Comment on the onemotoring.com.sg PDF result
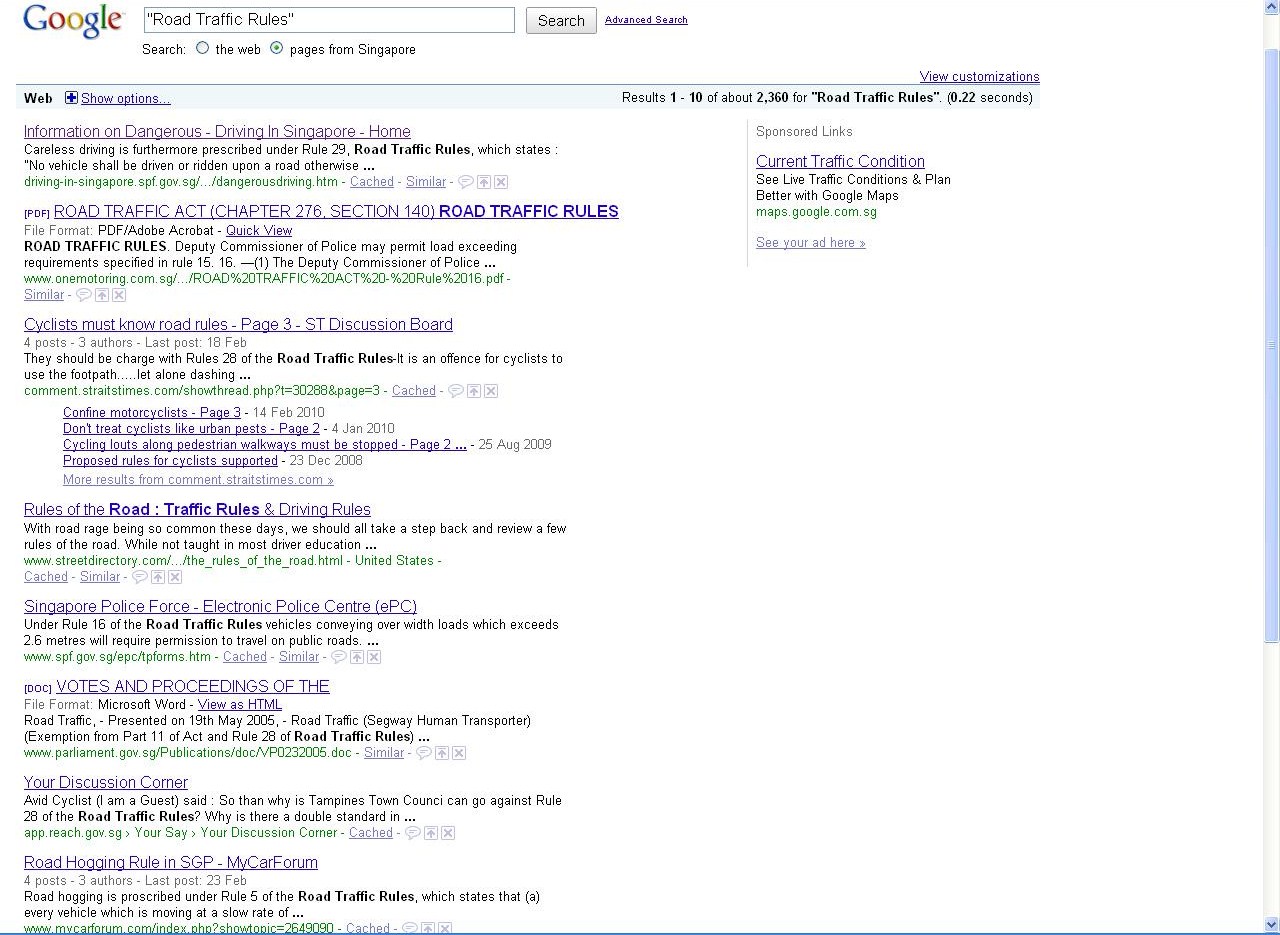1280x935 pixels. point(84,295)
